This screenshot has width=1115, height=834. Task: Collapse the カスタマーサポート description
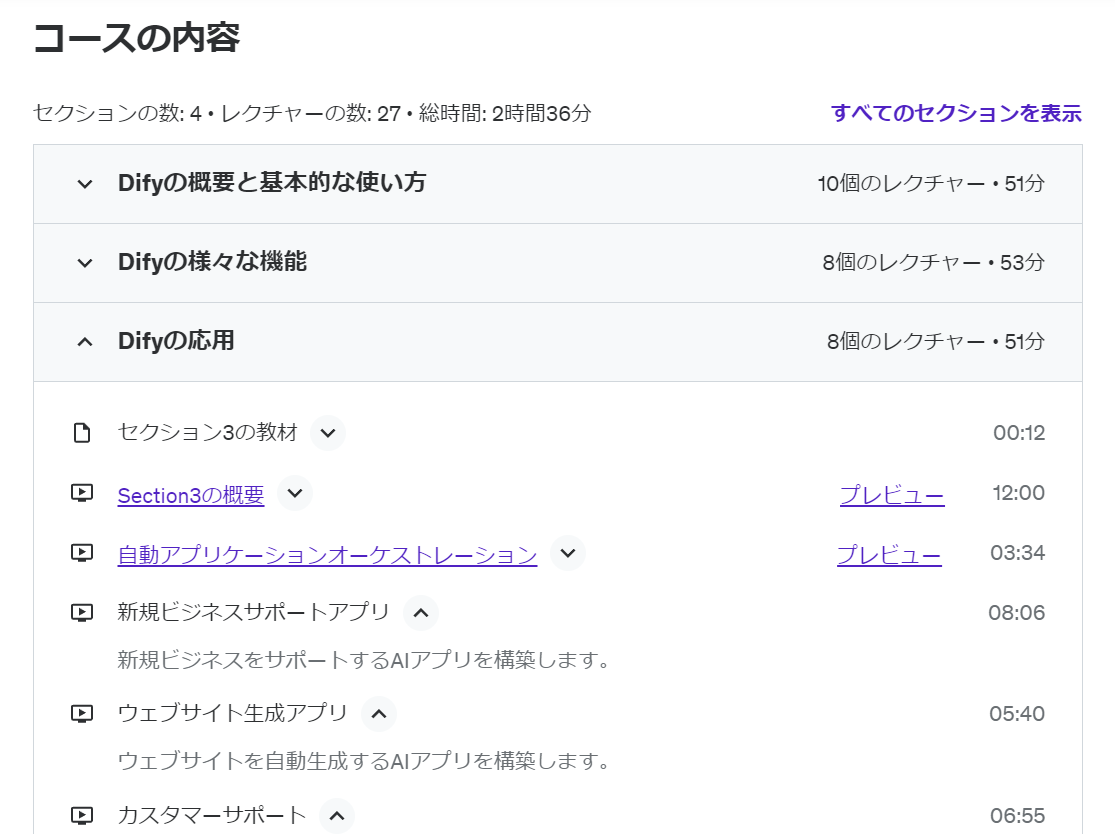pyautogui.click(x=338, y=816)
